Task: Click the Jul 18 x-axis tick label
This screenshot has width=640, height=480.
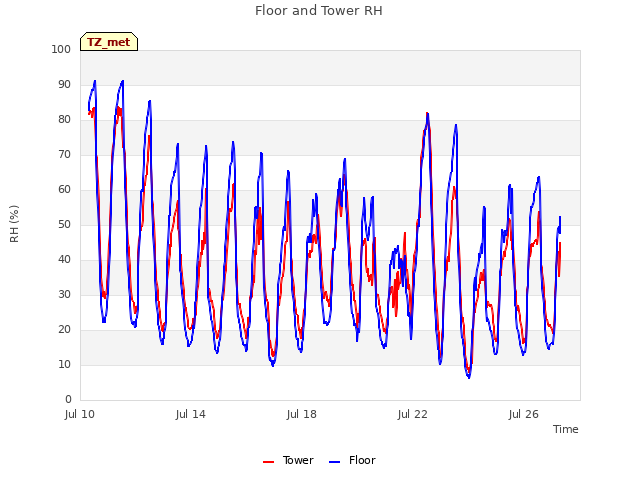Action: [302, 415]
